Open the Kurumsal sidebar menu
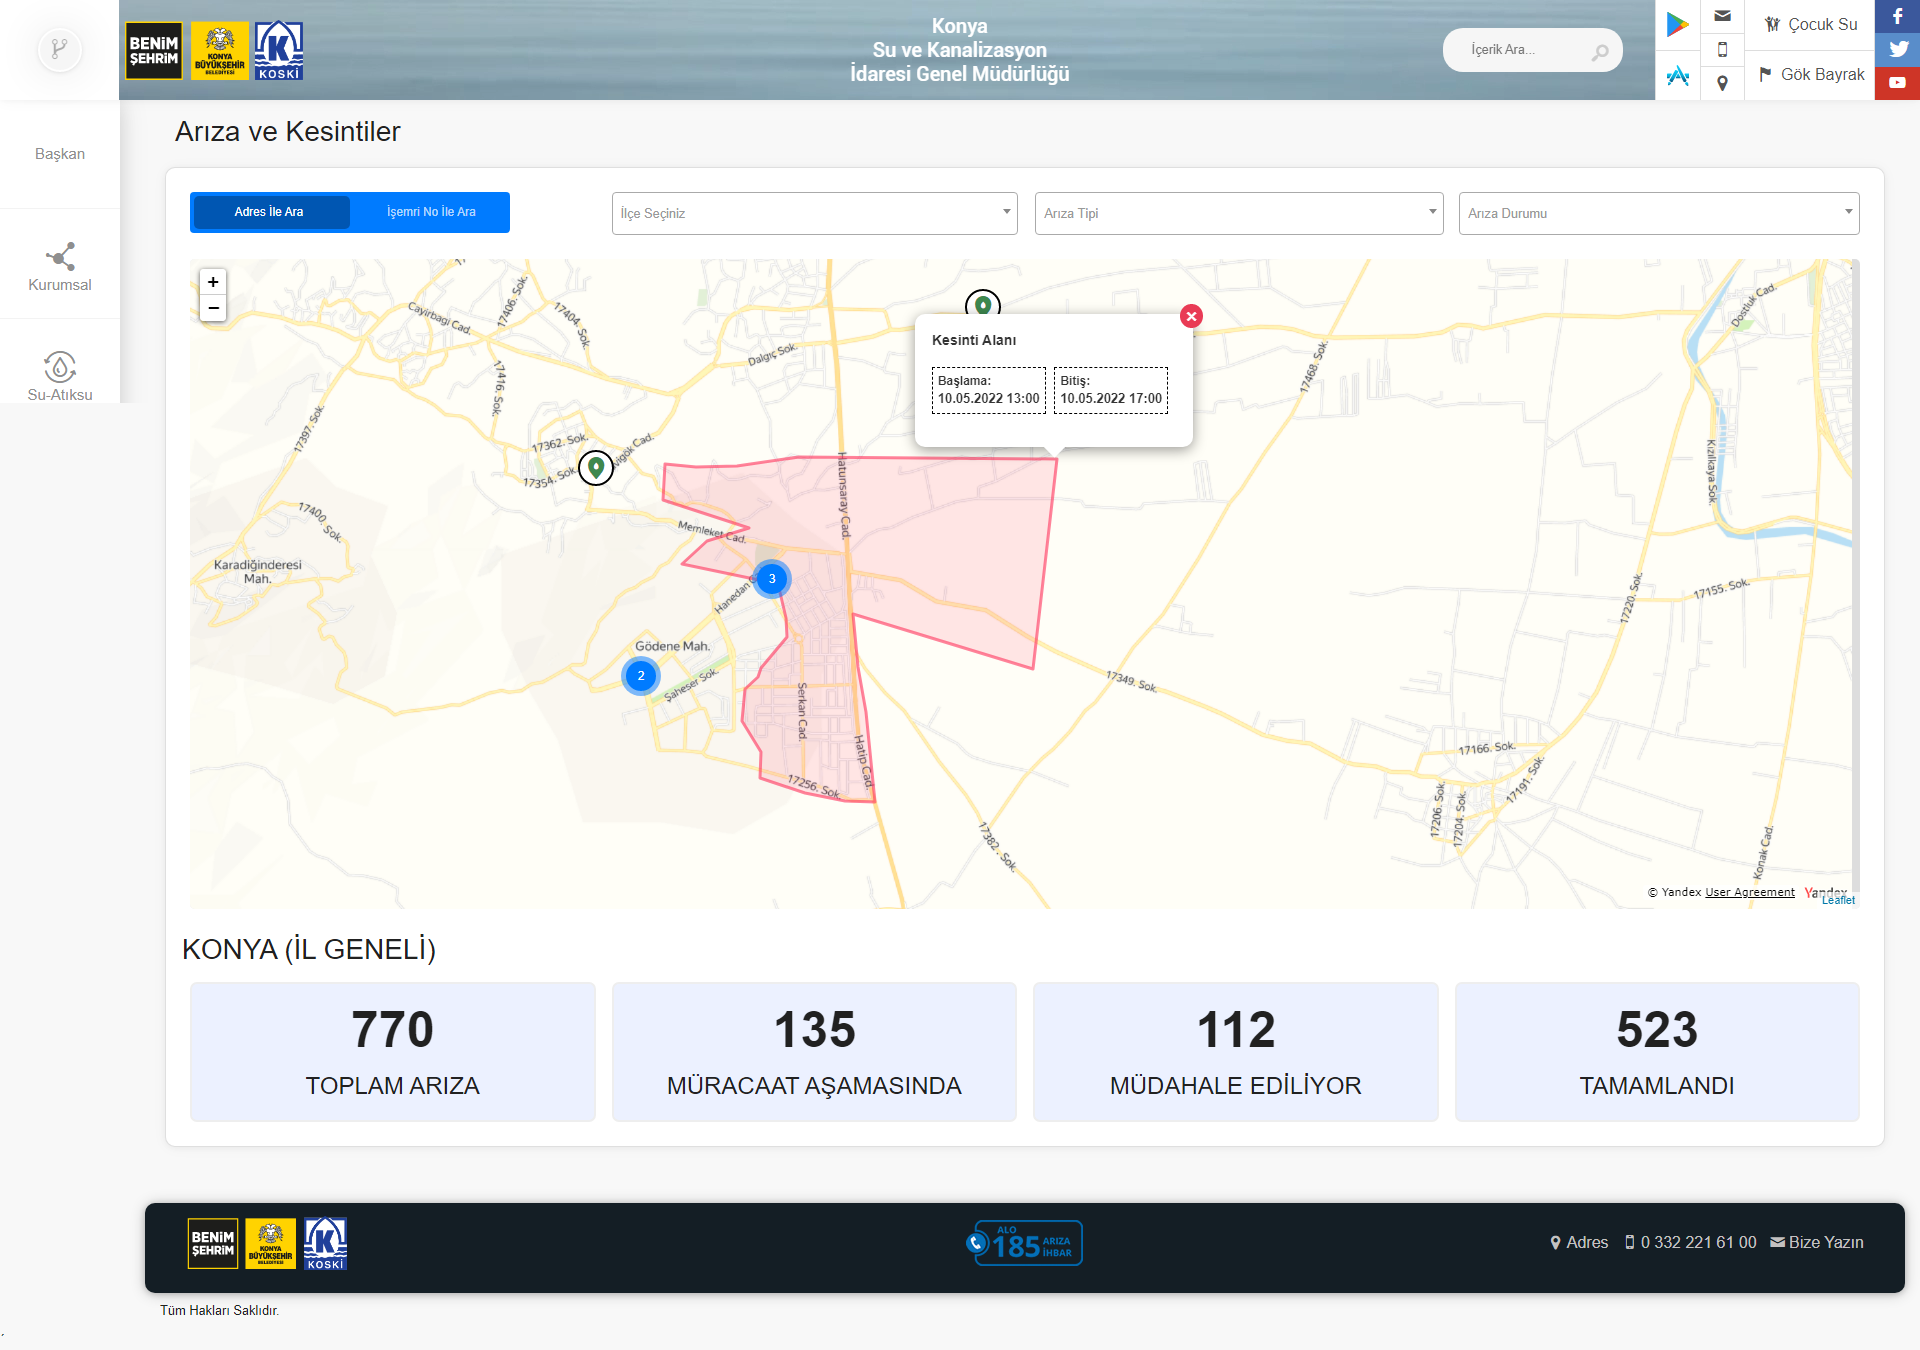Viewport: 1920px width, 1350px height. pyautogui.click(x=60, y=267)
